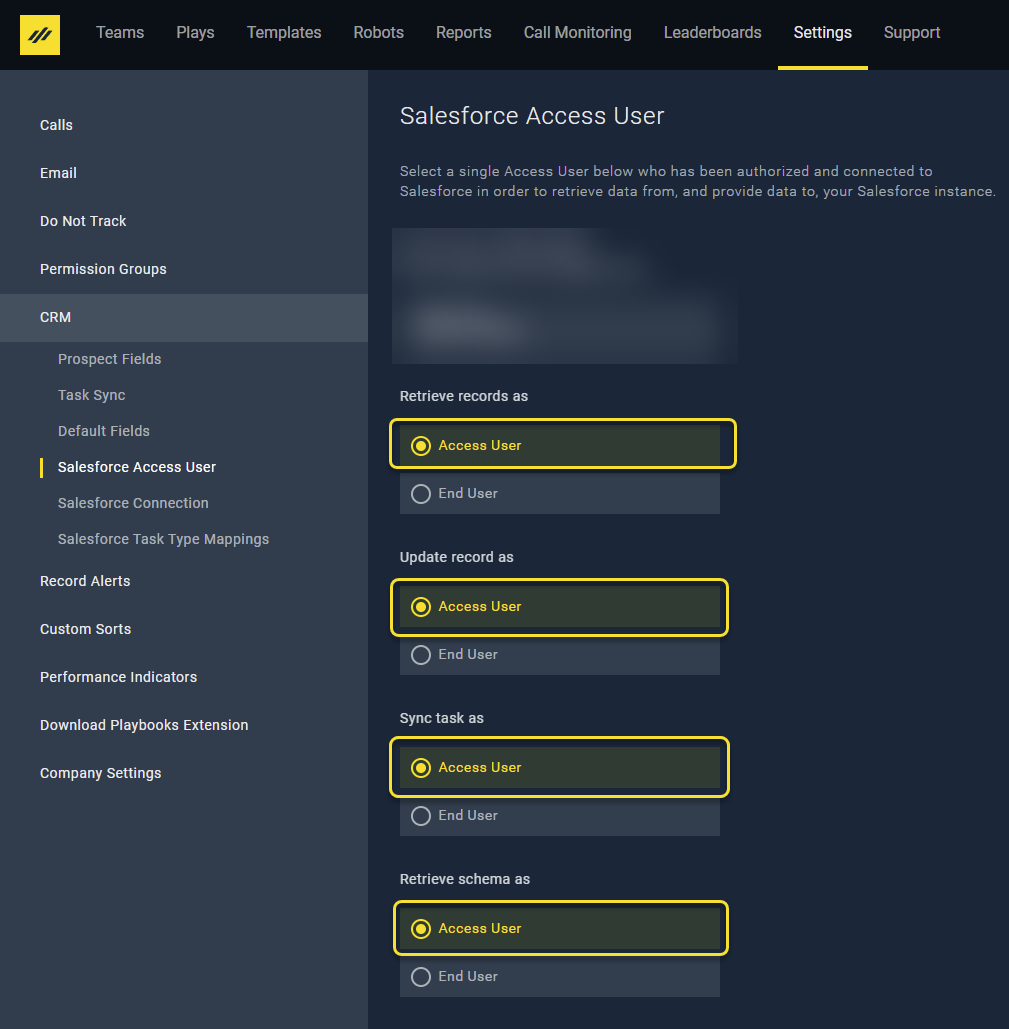Open Salesforce Task Type Mappings
Screen dimensions: 1009x1029
coord(163,539)
